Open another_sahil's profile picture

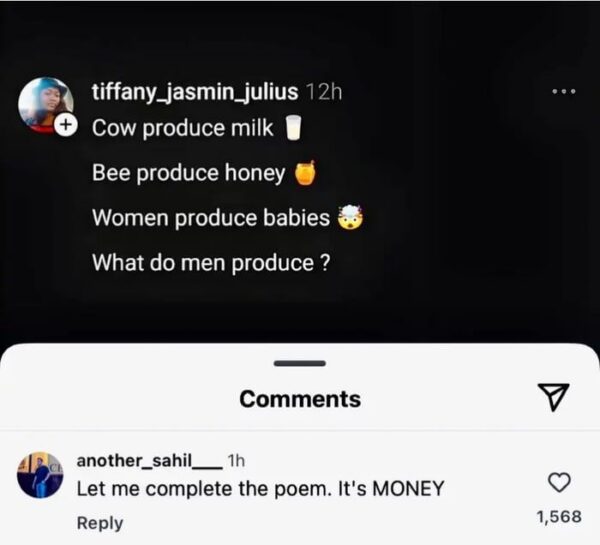(x=40, y=475)
